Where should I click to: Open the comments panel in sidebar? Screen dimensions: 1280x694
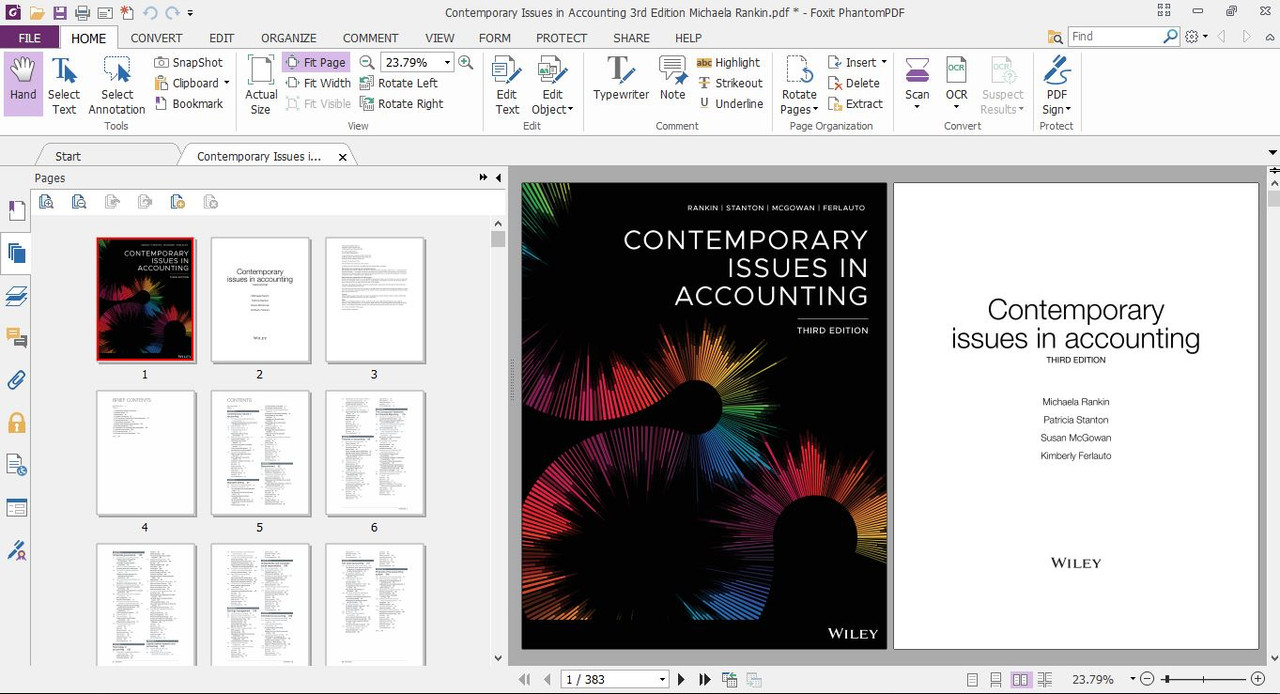[16, 338]
